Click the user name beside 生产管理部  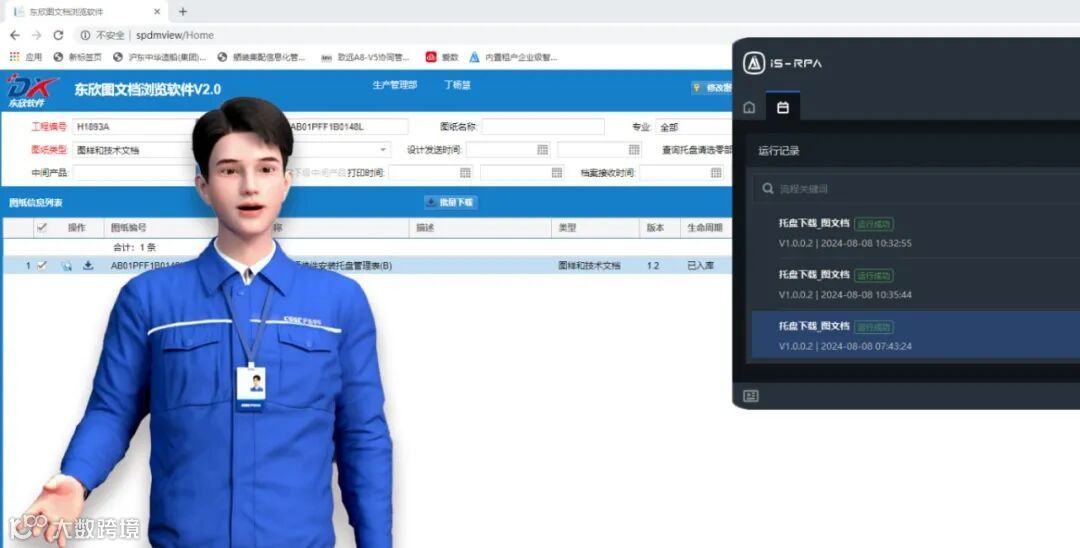pos(457,85)
